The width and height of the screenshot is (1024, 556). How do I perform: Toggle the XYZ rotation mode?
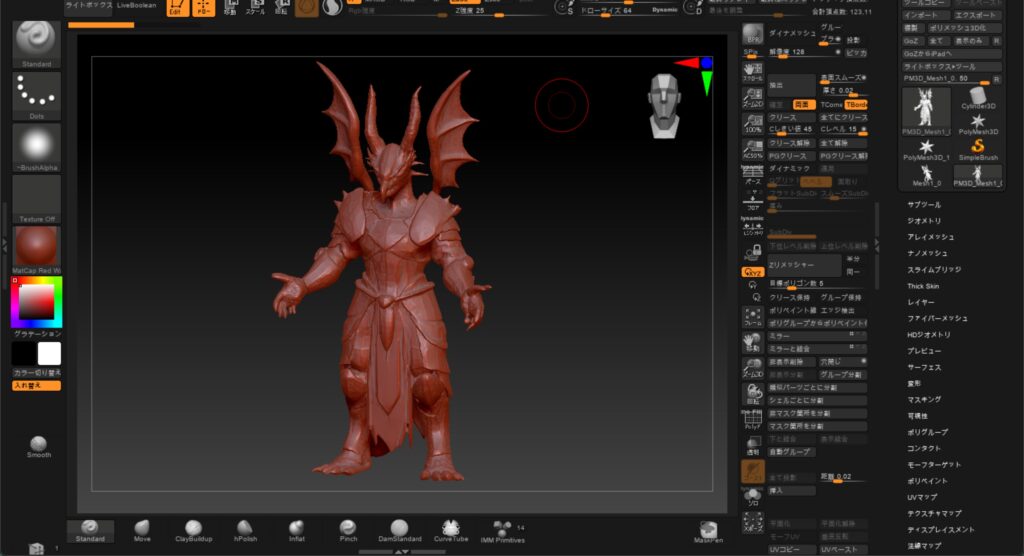coord(752,272)
